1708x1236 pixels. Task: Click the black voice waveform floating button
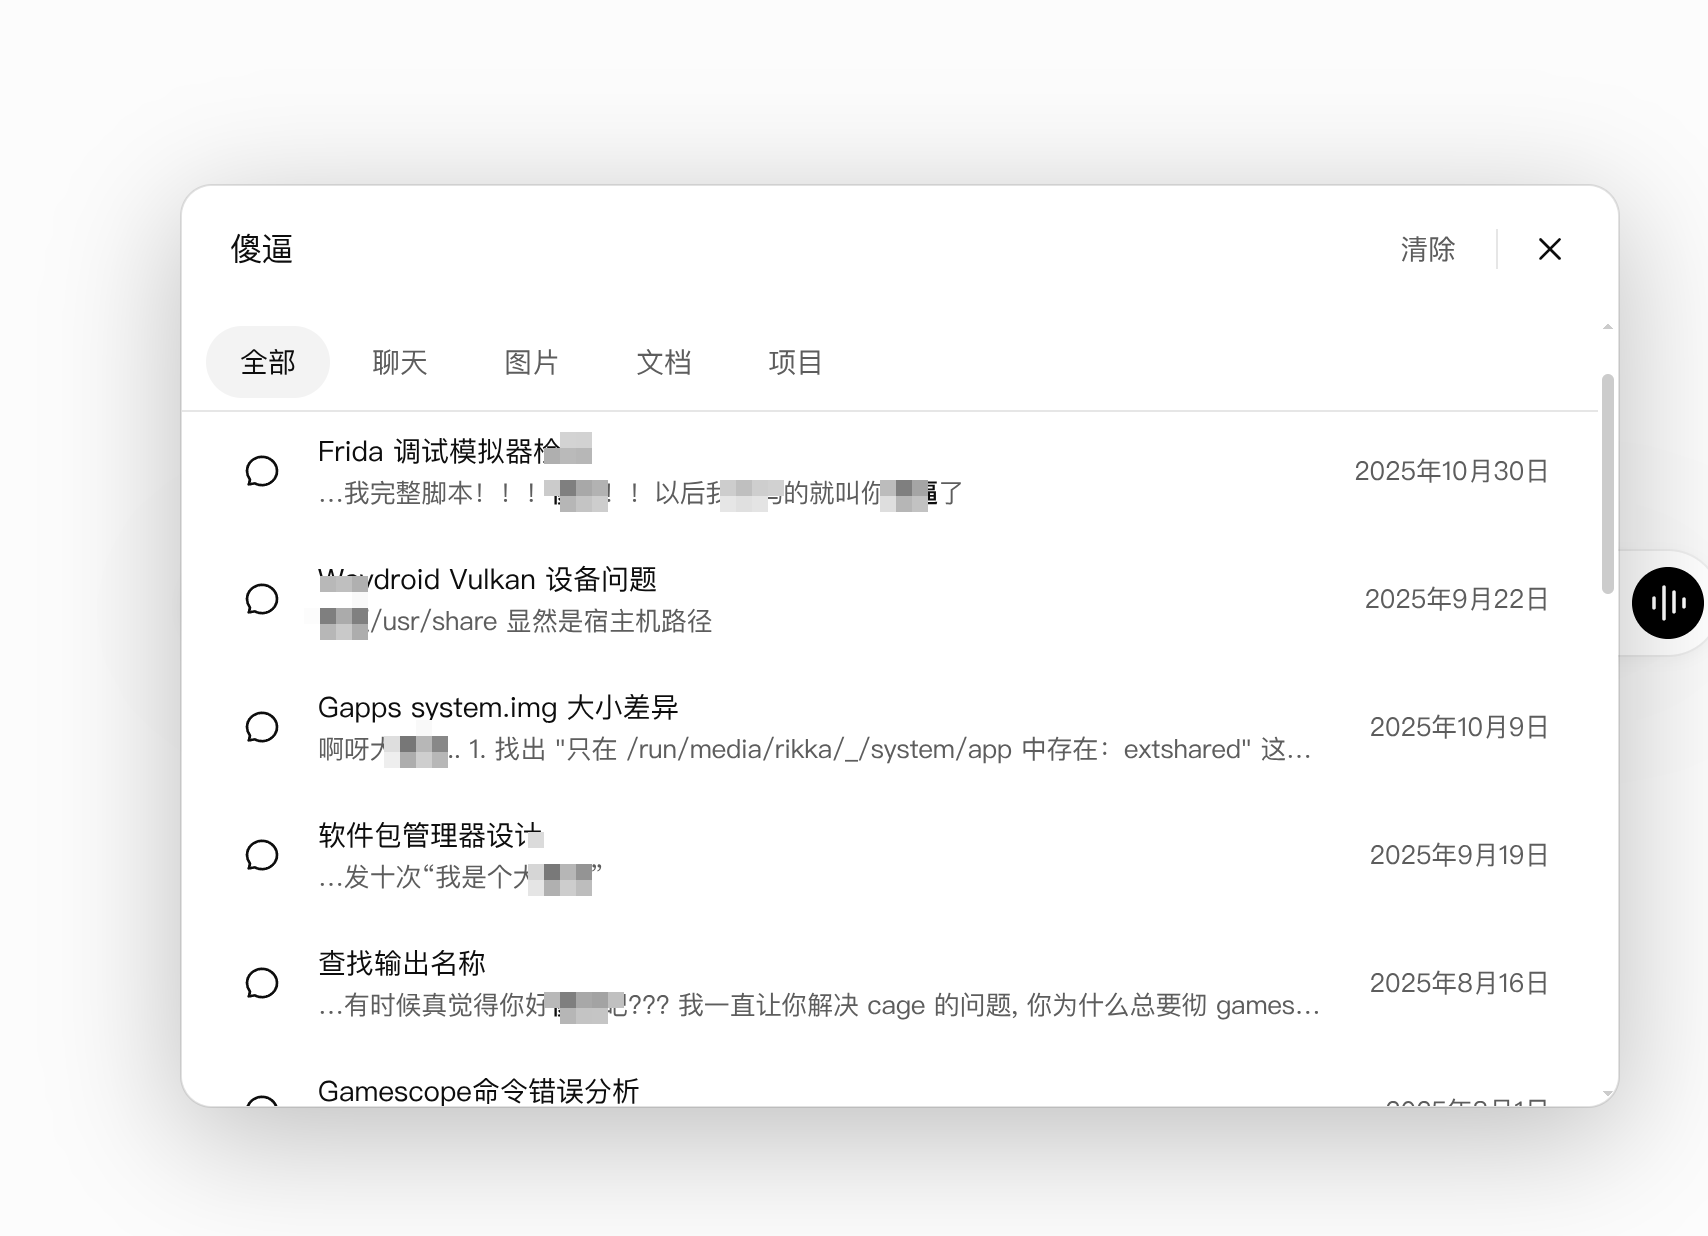pos(1668,603)
